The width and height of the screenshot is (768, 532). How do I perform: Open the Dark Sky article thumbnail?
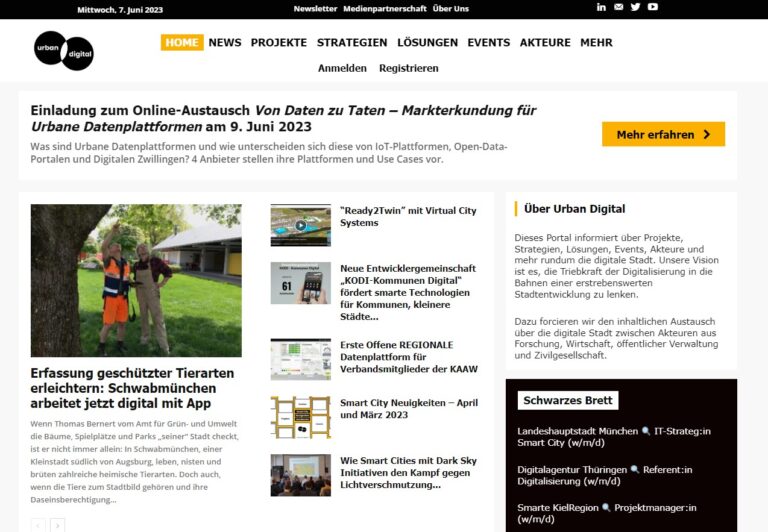click(x=301, y=475)
